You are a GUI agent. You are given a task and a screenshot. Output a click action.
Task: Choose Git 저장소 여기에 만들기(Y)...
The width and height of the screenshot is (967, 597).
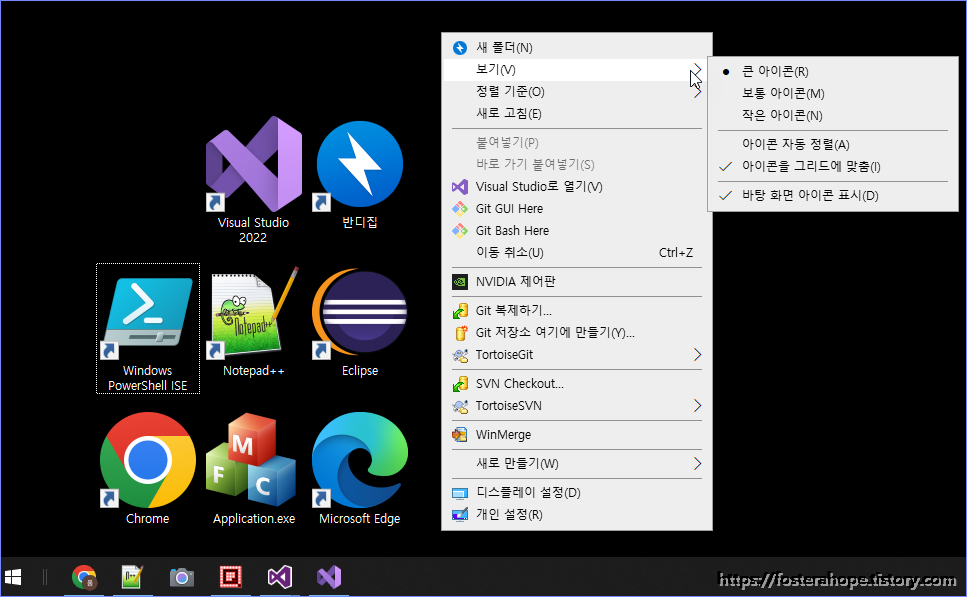577,333
